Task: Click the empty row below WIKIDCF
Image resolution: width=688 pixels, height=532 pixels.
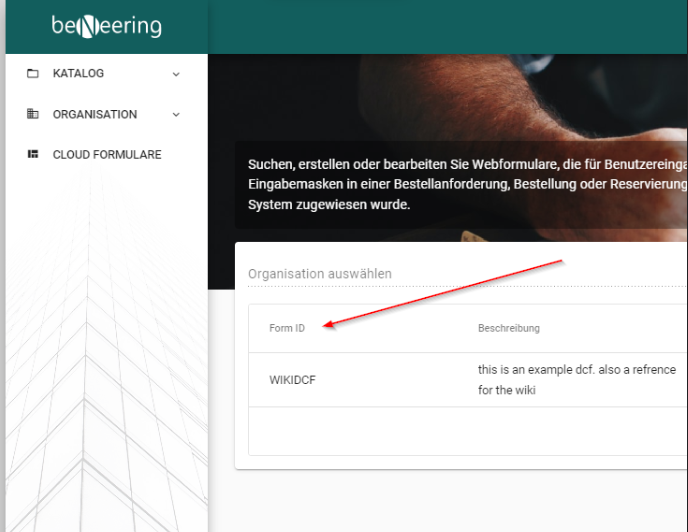Action: 460,430
